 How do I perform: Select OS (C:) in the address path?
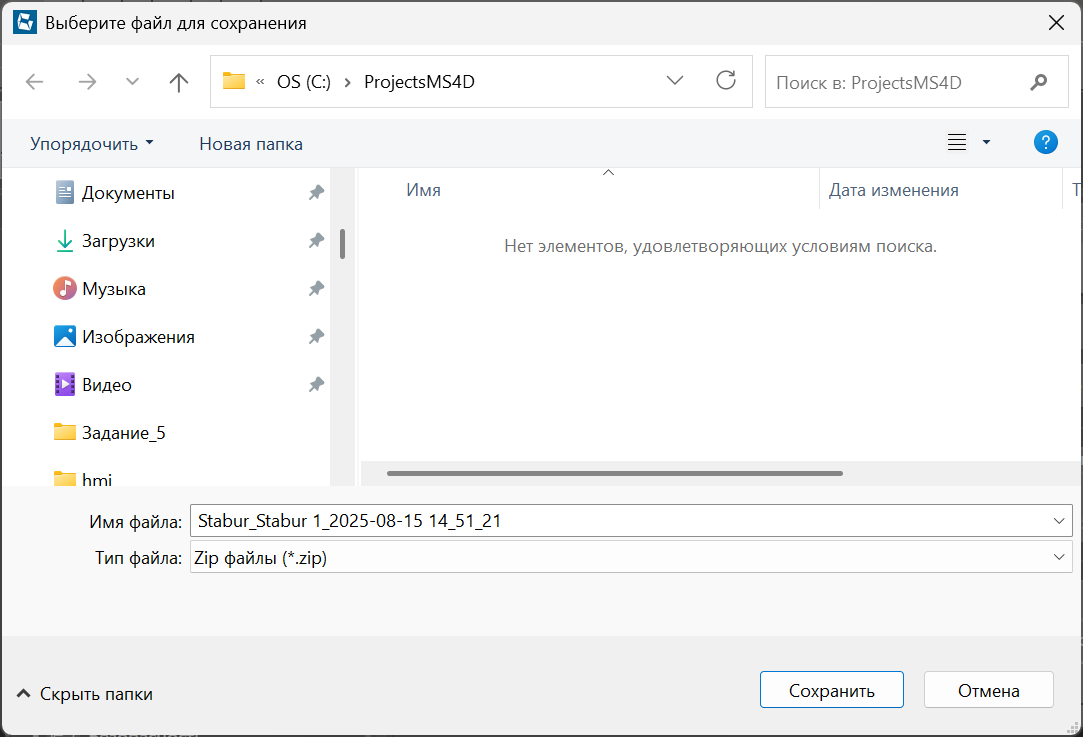[304, 82]
